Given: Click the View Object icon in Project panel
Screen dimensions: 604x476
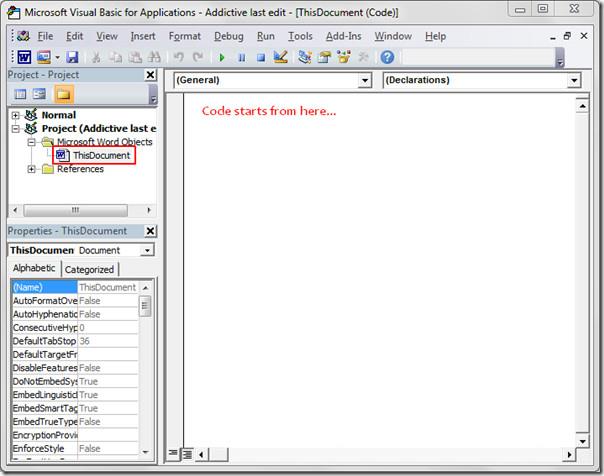Looking at the screenshot, I should (39, 94).
